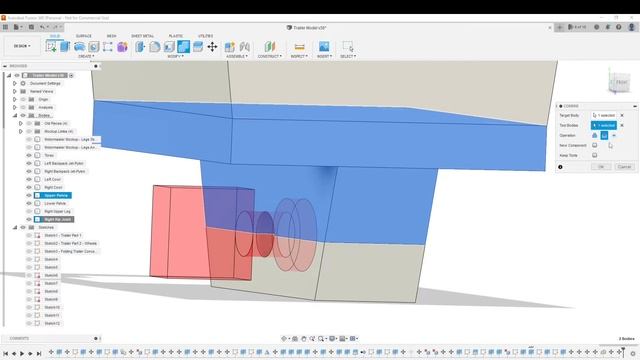Viewport: 640px width, 360px height.
Task: Expand the Document Settings node
Action: point(15,83)
